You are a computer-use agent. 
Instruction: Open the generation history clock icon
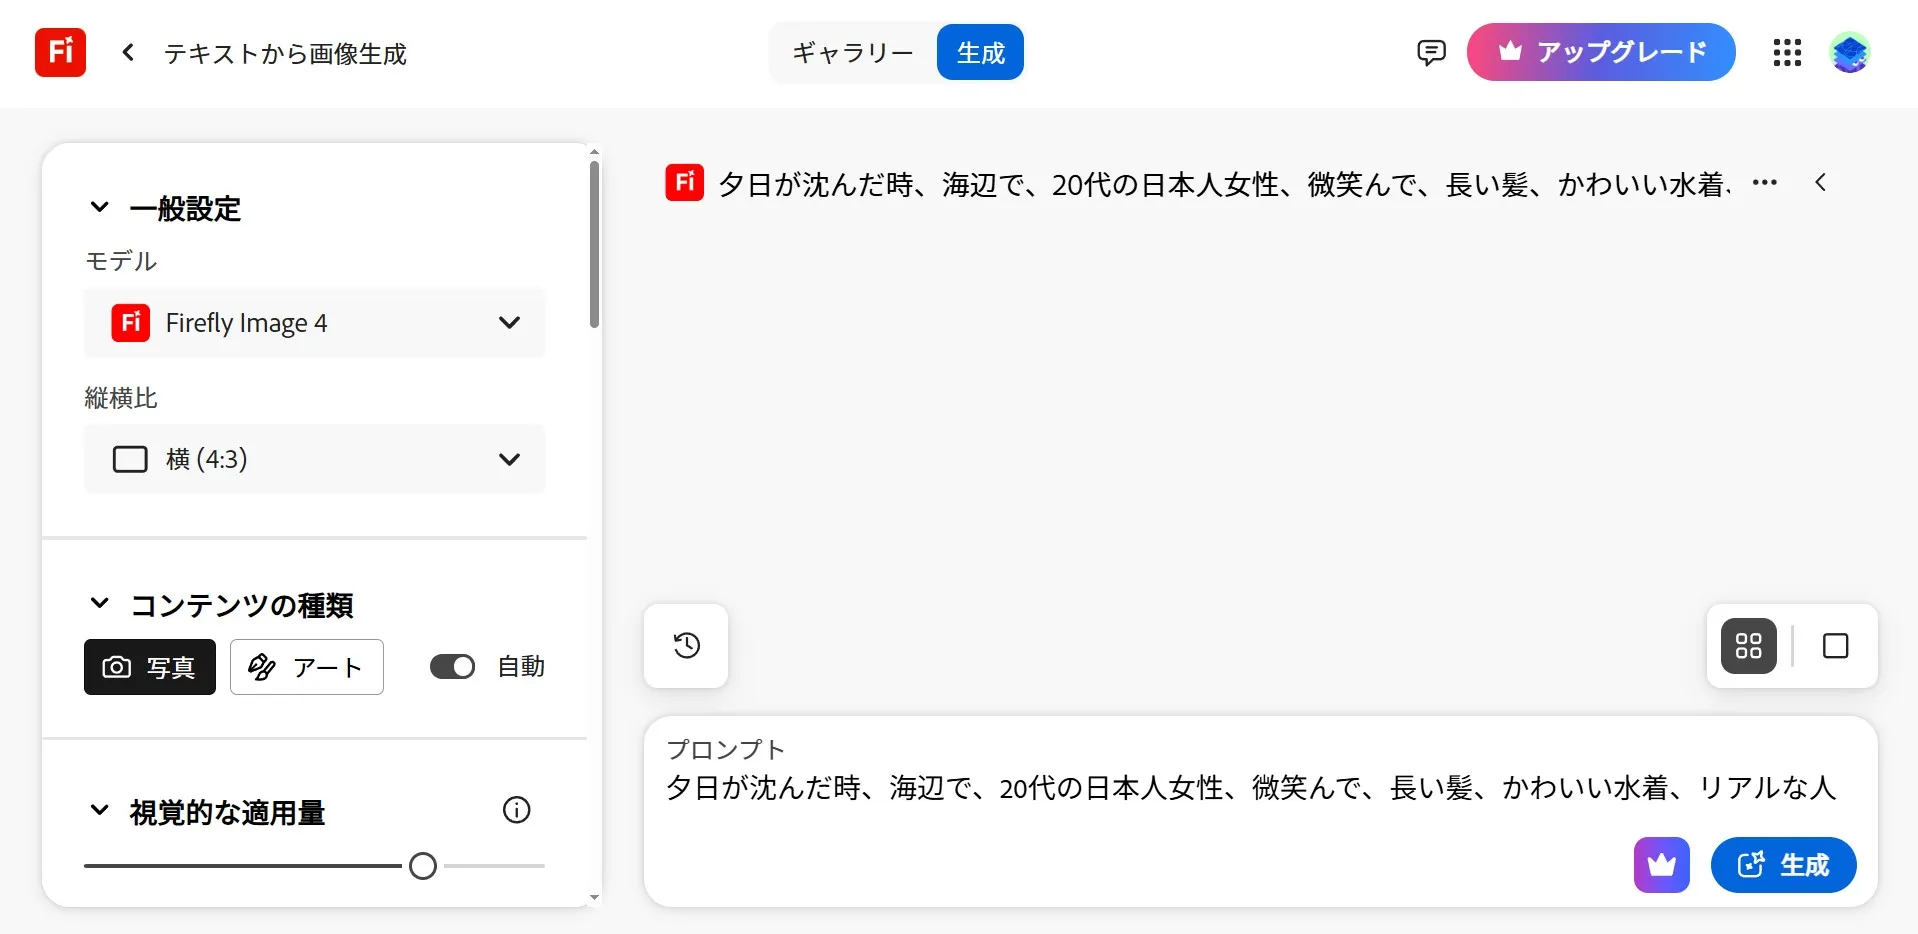pyautogui.click(x=685, y=646)
